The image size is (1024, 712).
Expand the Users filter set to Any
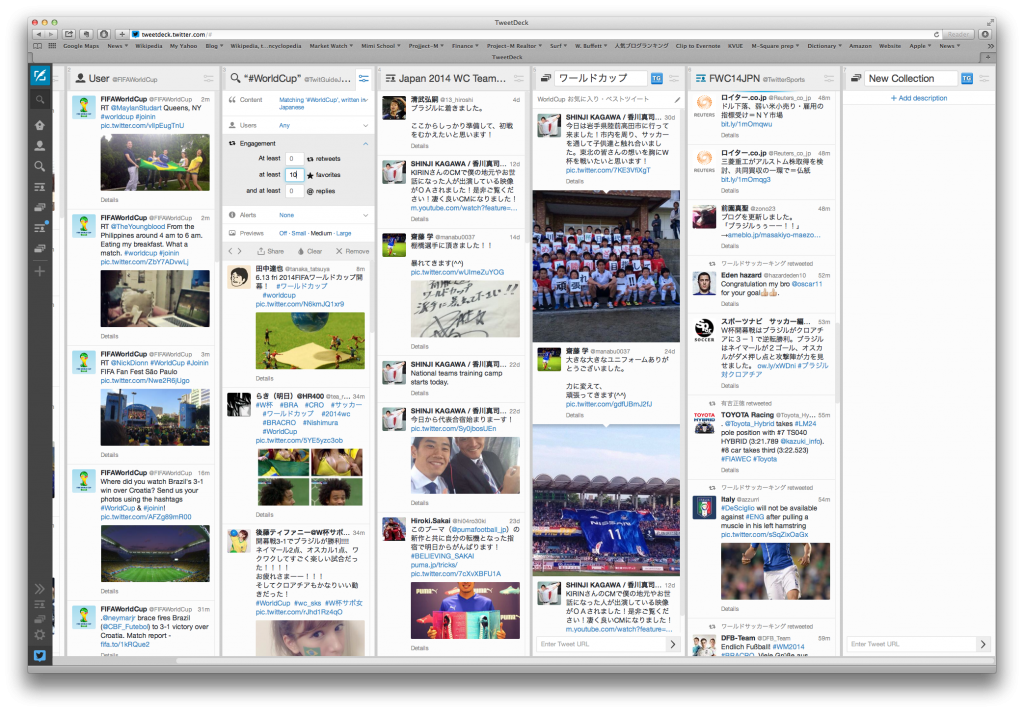click(298, 125)
